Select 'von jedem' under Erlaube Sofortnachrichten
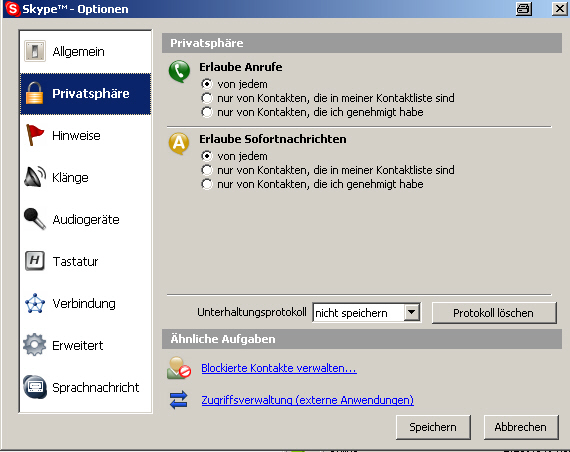Image resolution: width=570 pixels, height=452 pixels. pyautogui.click(x=206, y=156)
